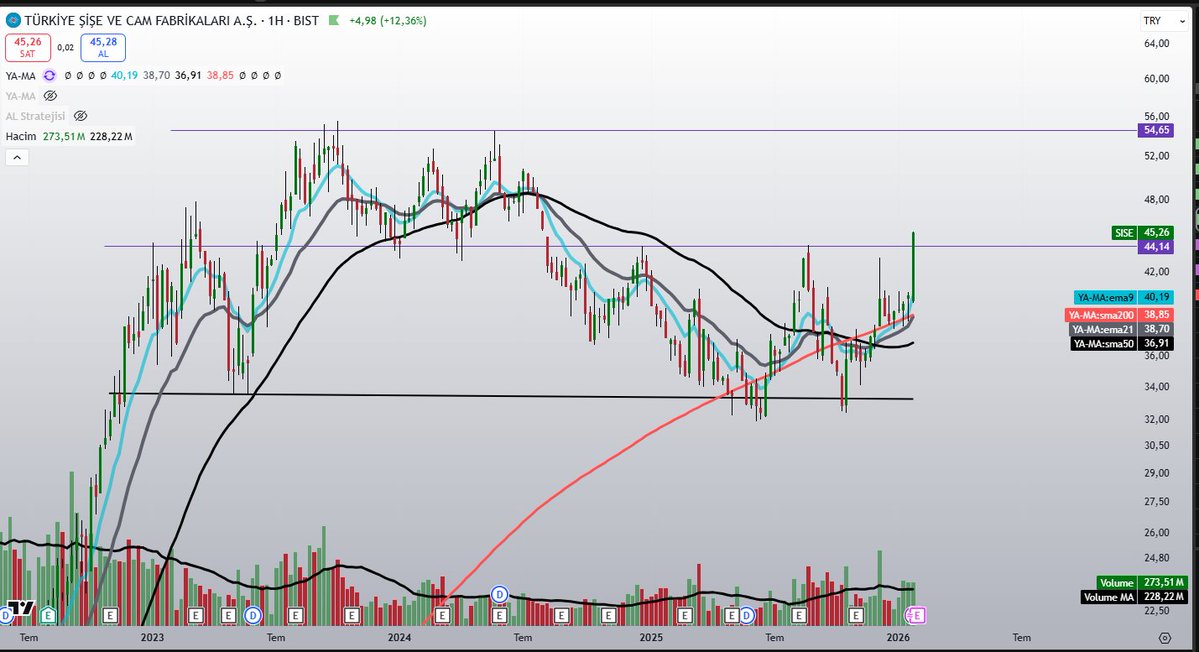1199x652 pixels.
Task: Click the 30,50 price axis value
Action: coord(1157,446)
